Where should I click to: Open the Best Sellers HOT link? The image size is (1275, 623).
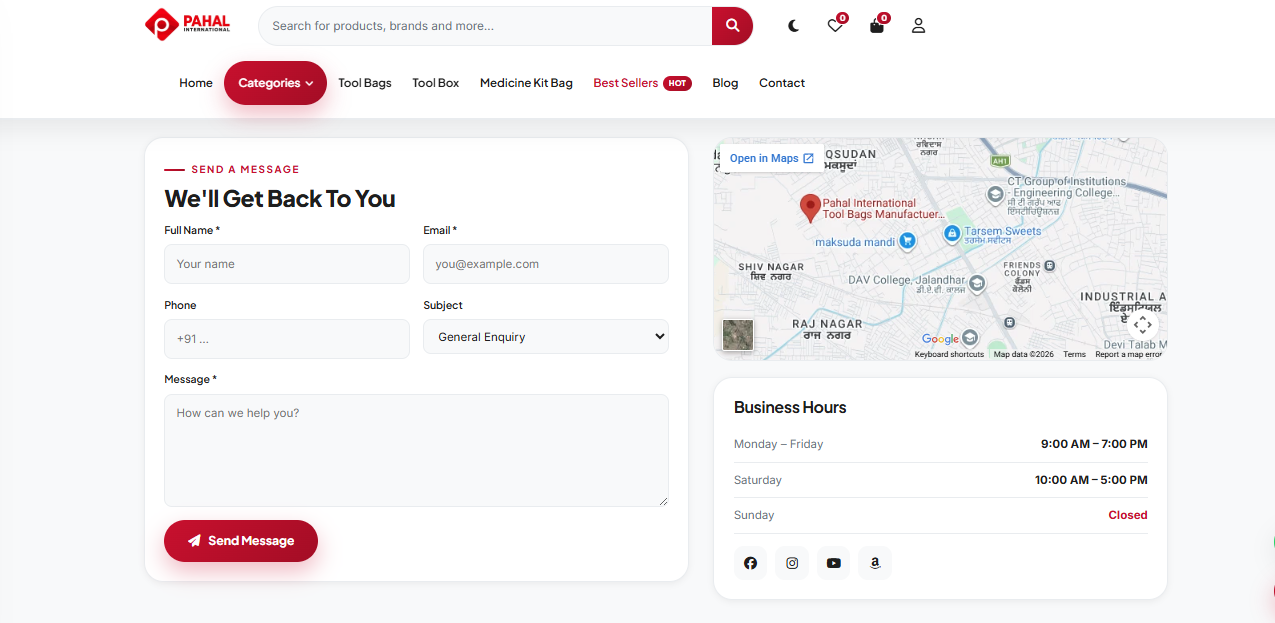[642, 83]
